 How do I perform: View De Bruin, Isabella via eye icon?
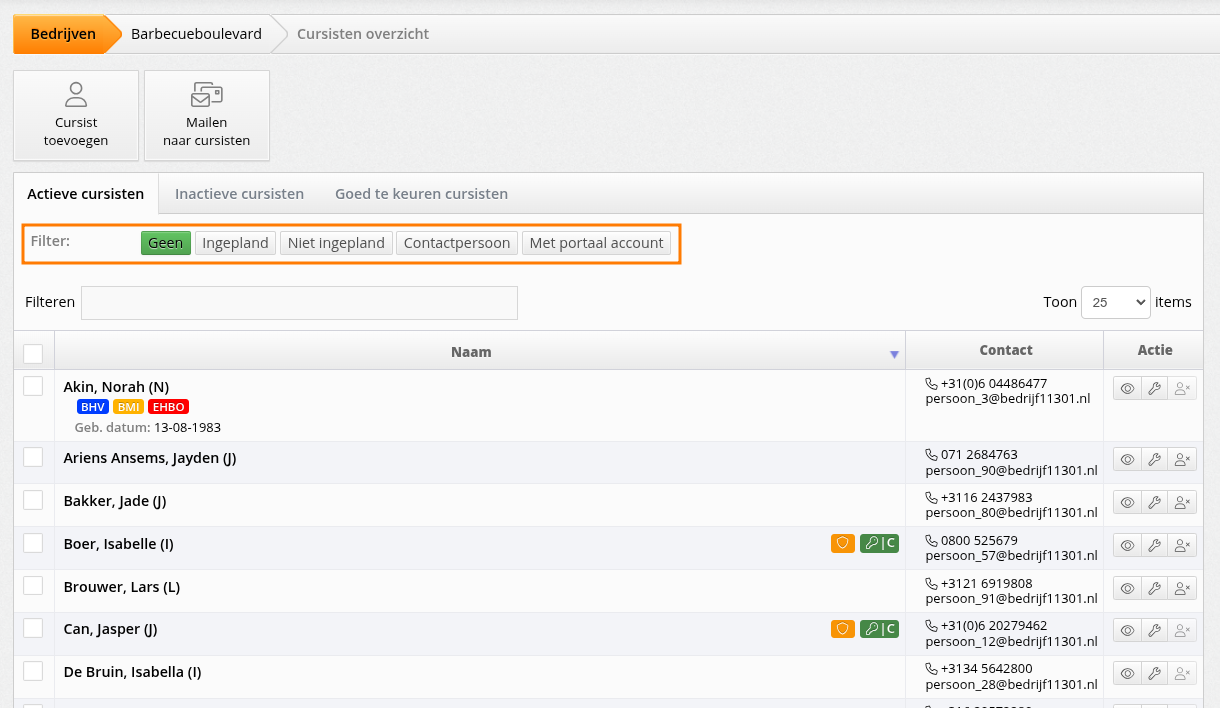click(1127, 674)
